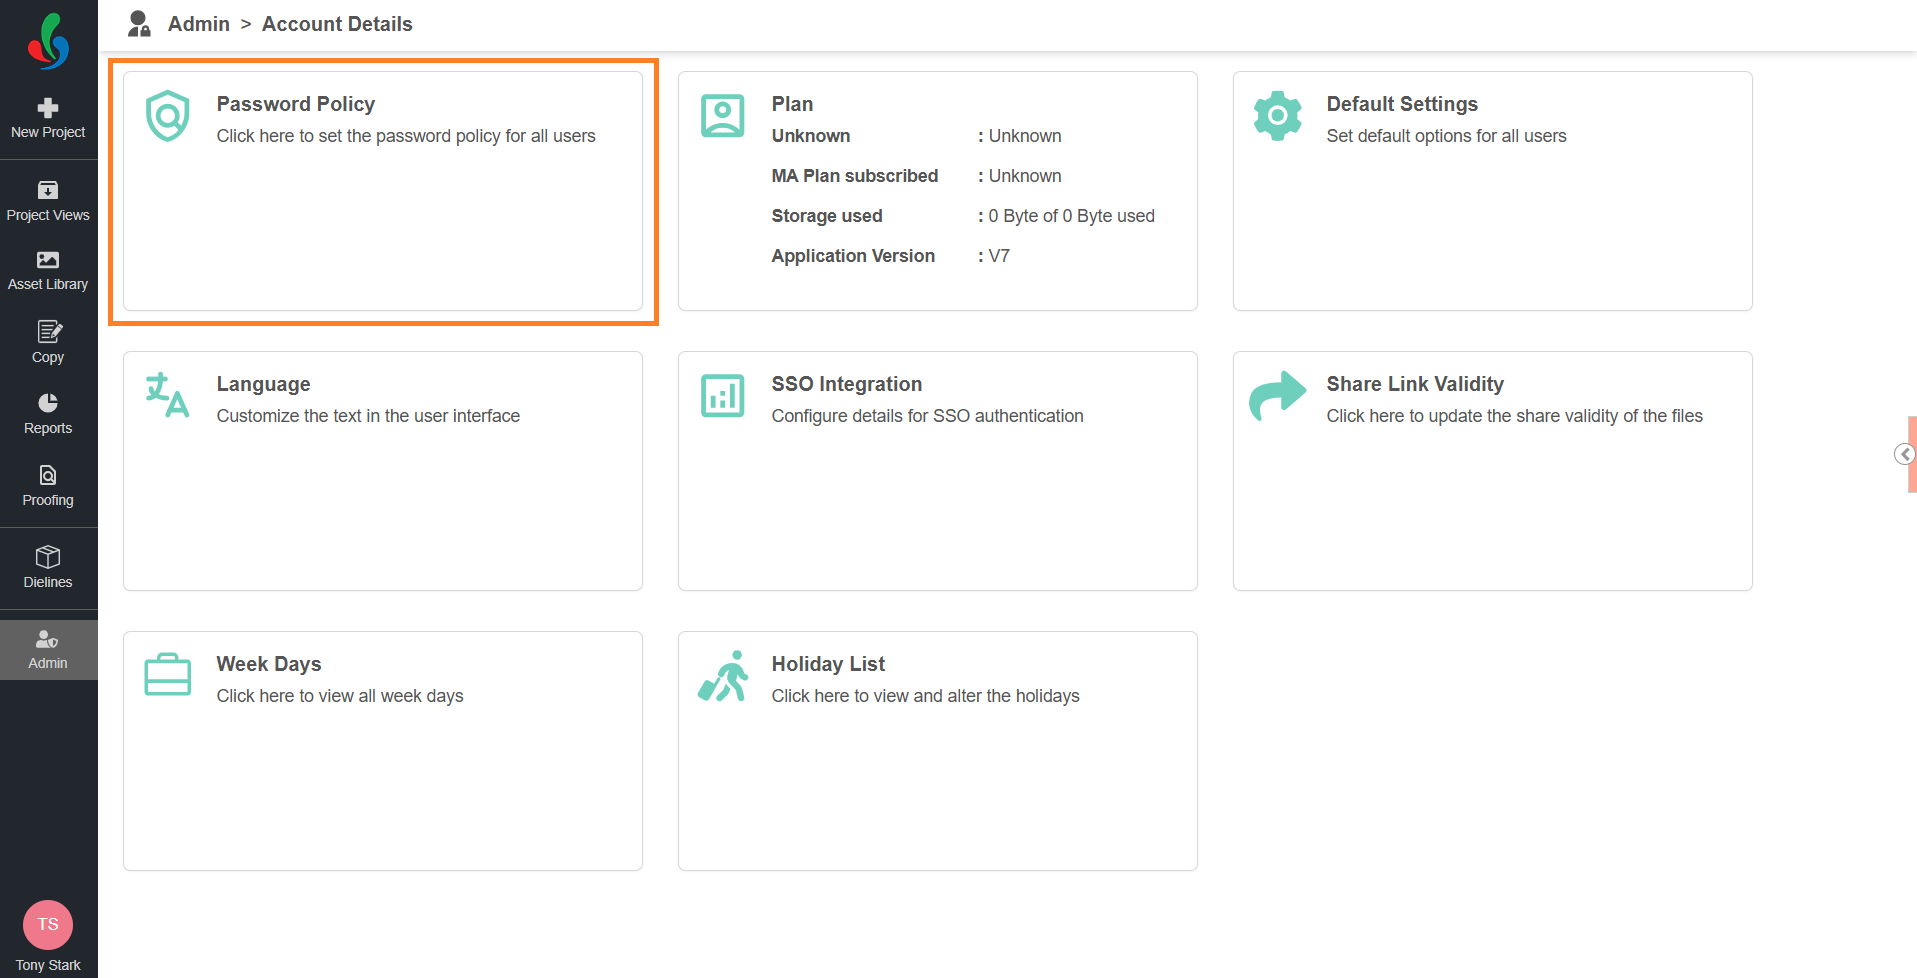This screenshot has width=1917, height=978.
Task: Click the Admin breadcrumb user icon
Action: [x=139, y=24]
